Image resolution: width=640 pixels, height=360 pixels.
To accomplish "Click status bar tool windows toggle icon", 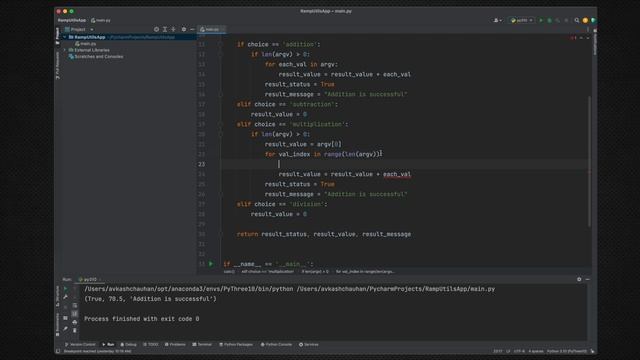I will click(58, 351).
